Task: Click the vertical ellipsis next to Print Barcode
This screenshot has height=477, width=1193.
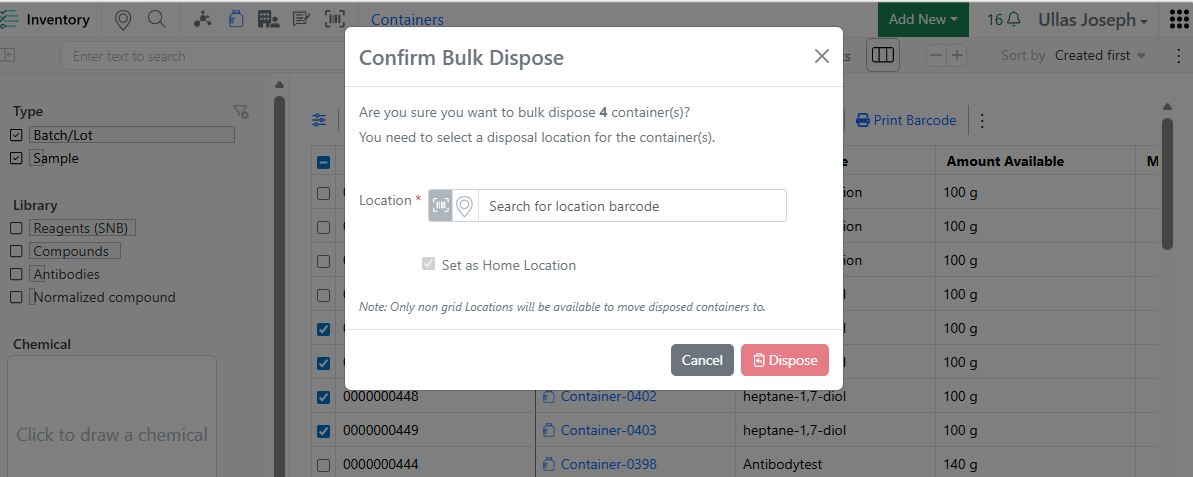Action: point(981,121)
